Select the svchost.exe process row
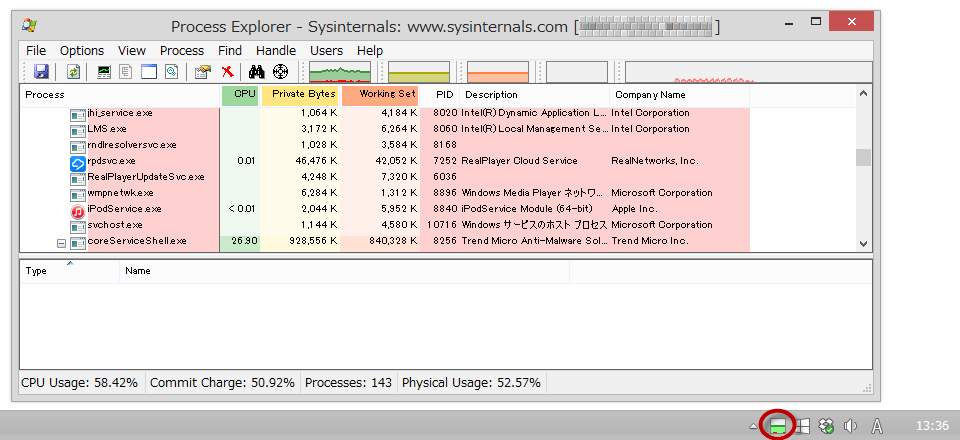The height and width of the screenshot is (440, 960). tap(385, 225)
